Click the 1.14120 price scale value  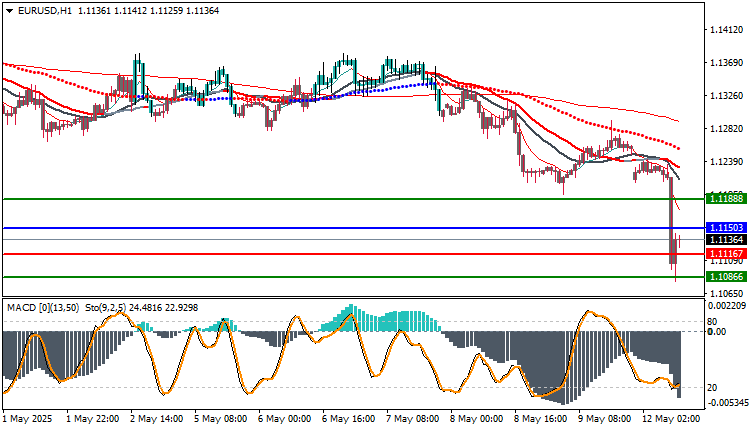727,30
